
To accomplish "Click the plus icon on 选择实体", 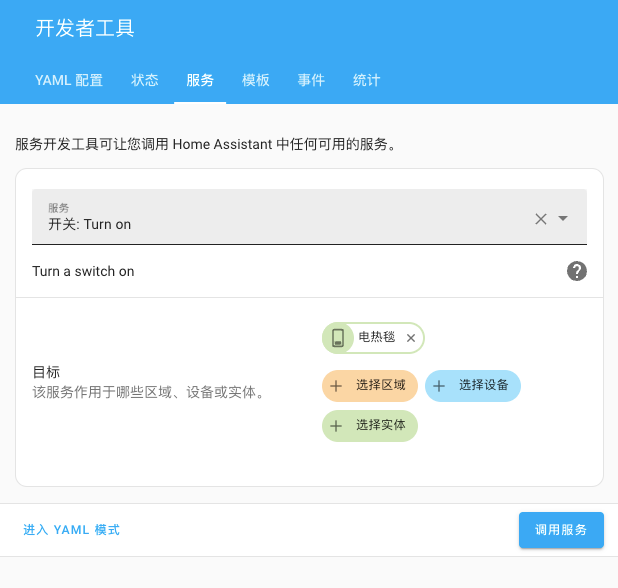I will click(336, 426).
